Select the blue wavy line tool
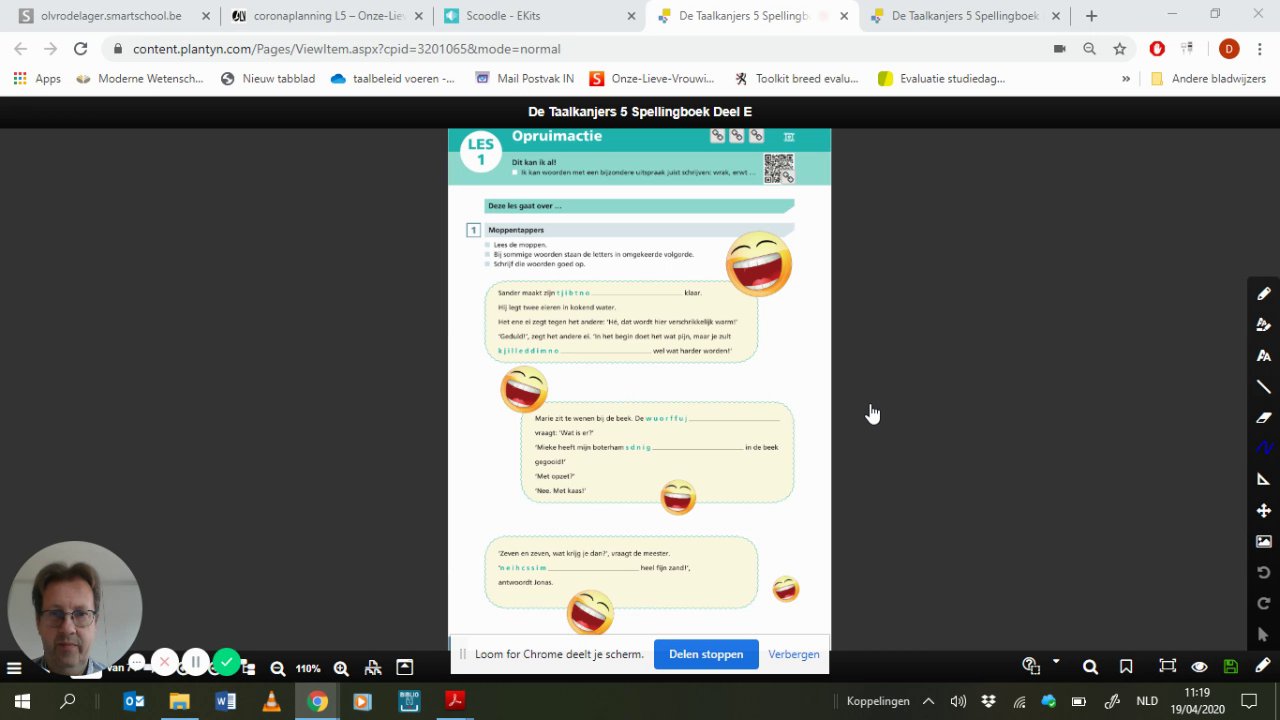Viewport: 1280px width, 720px height. (x=1264, y=448)
